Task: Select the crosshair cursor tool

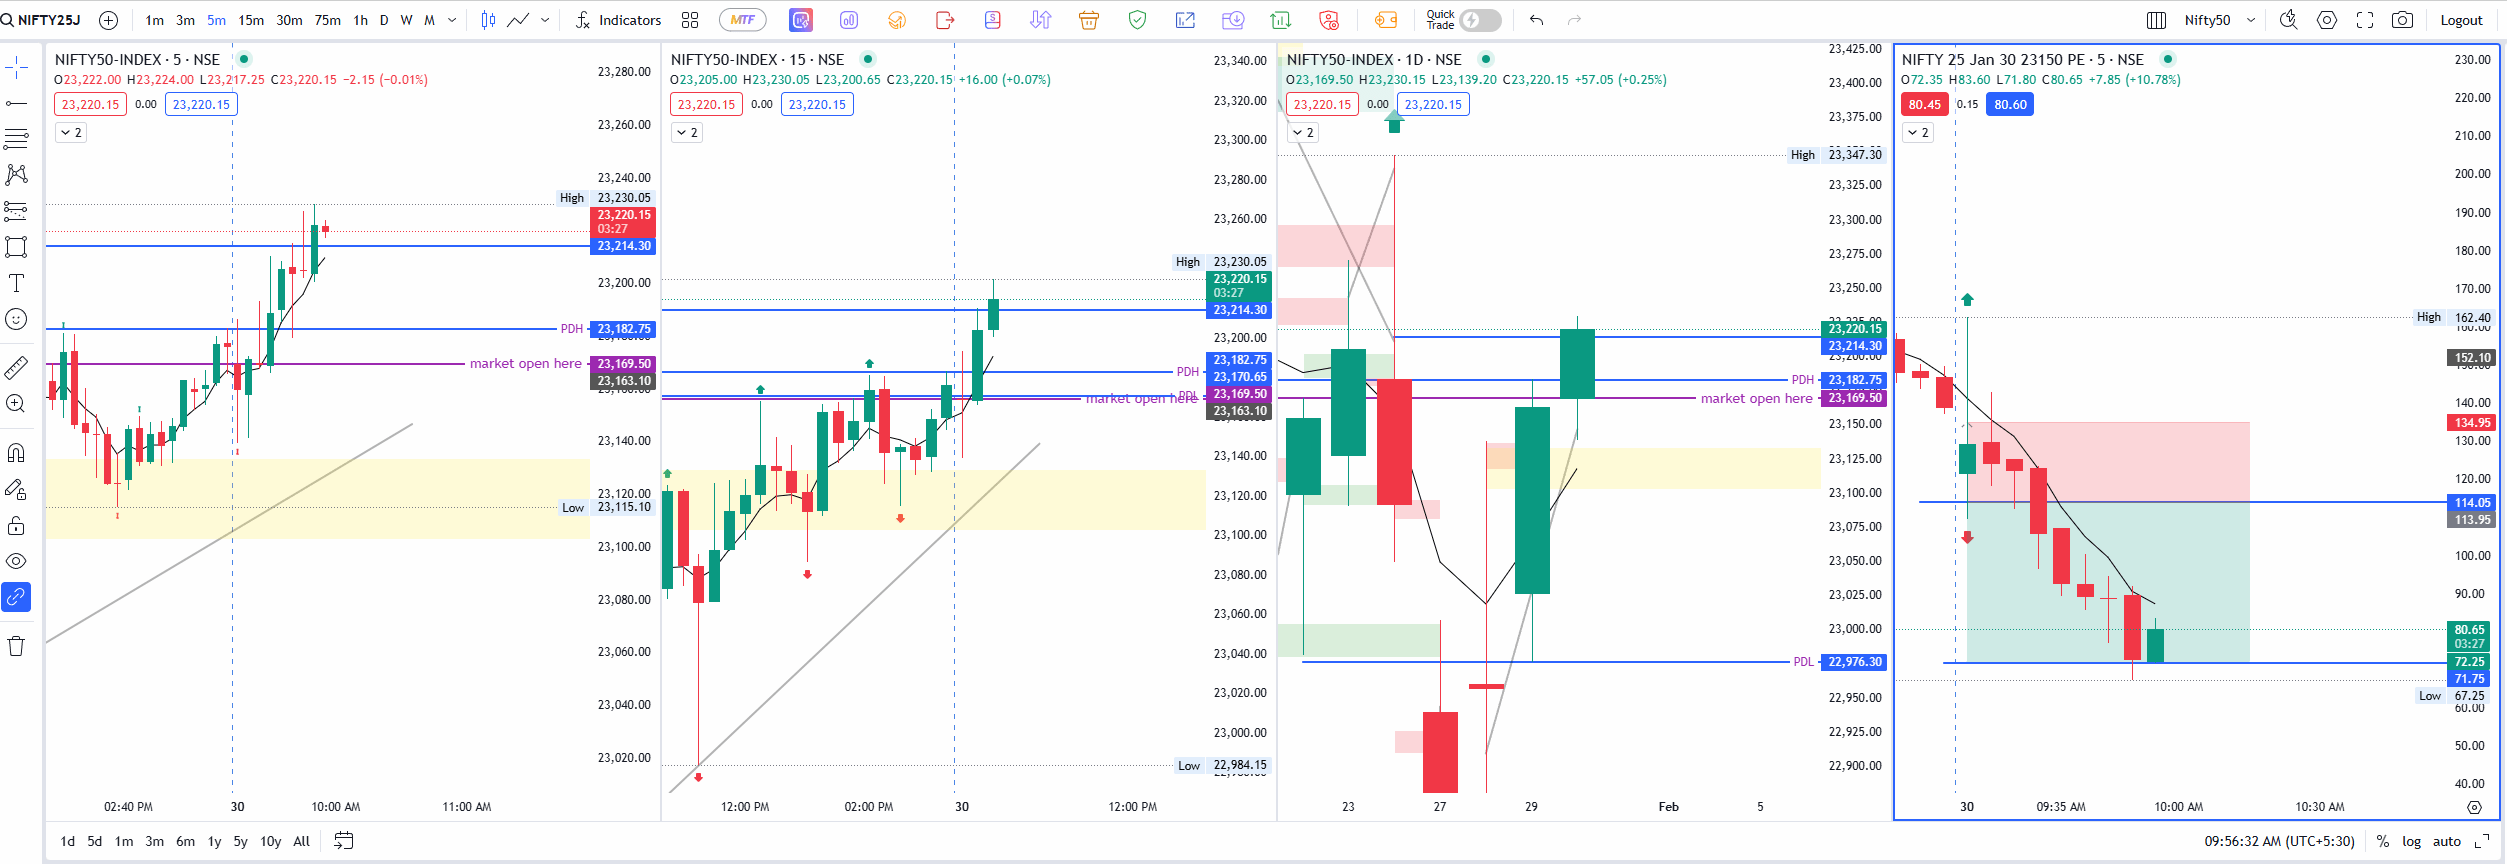Action: click(16, 67)
